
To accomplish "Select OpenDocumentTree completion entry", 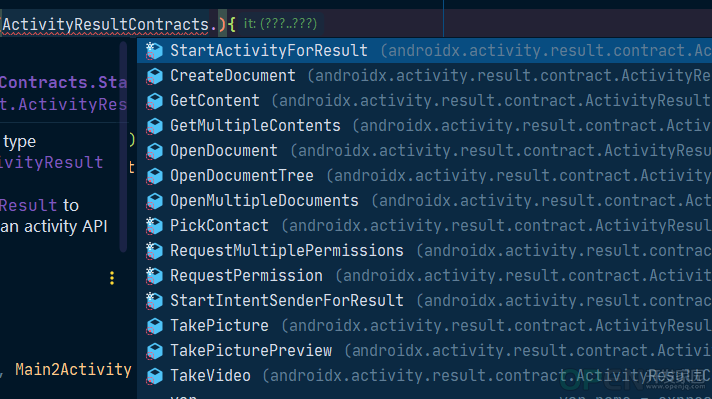I will (425, 175).
